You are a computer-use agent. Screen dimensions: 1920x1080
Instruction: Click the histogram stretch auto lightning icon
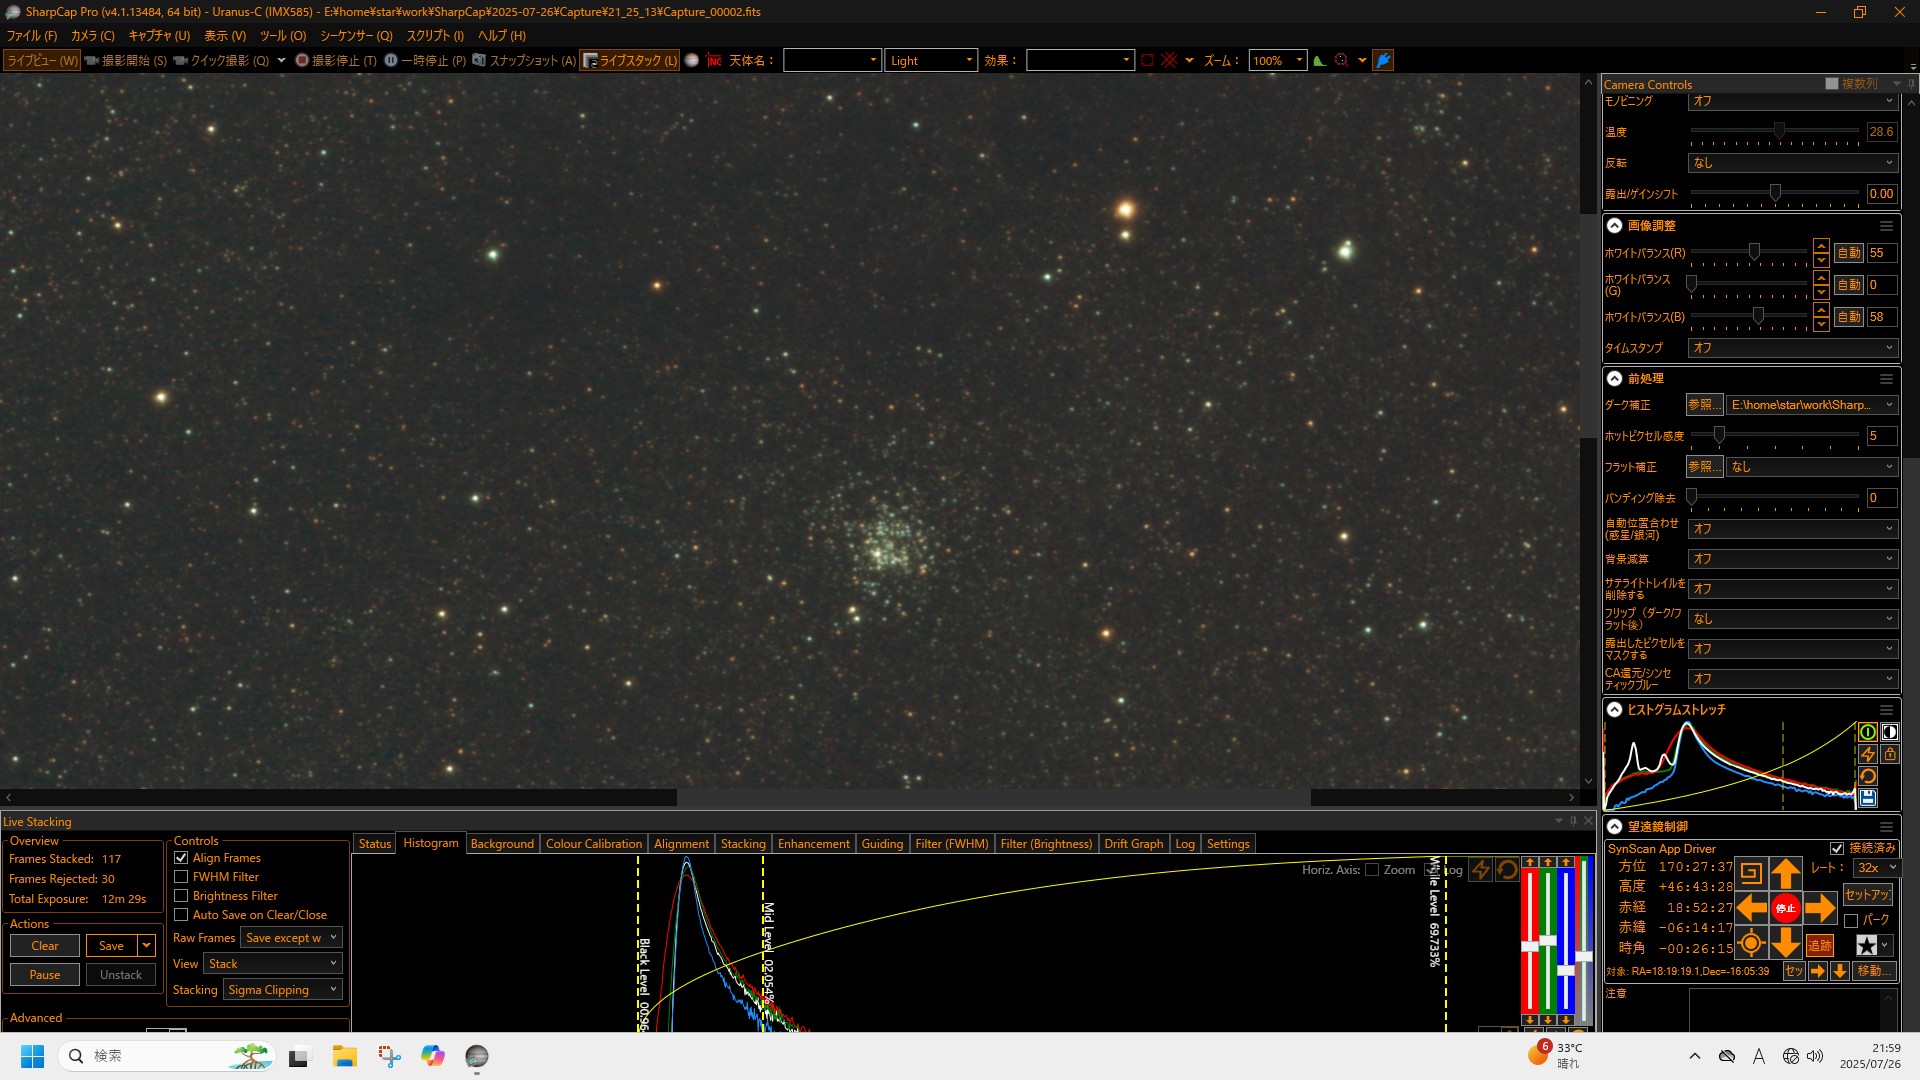[x=1867, y=754]
